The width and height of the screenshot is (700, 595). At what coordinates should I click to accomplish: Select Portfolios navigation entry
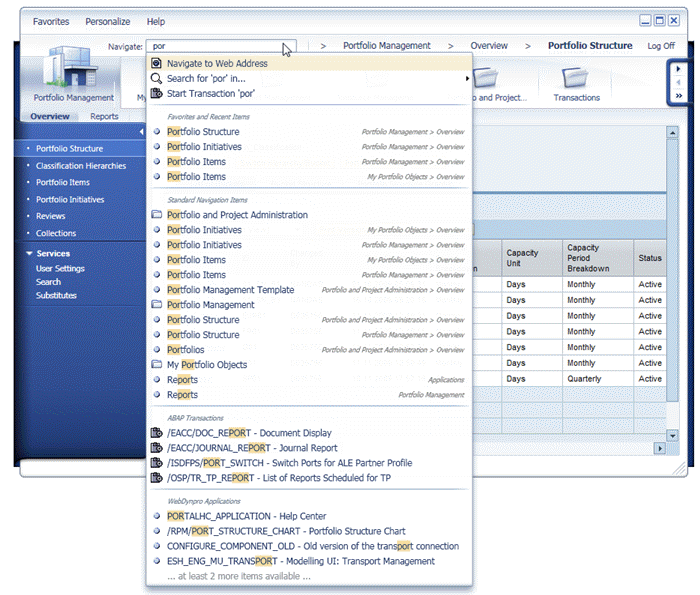(309, 349)
